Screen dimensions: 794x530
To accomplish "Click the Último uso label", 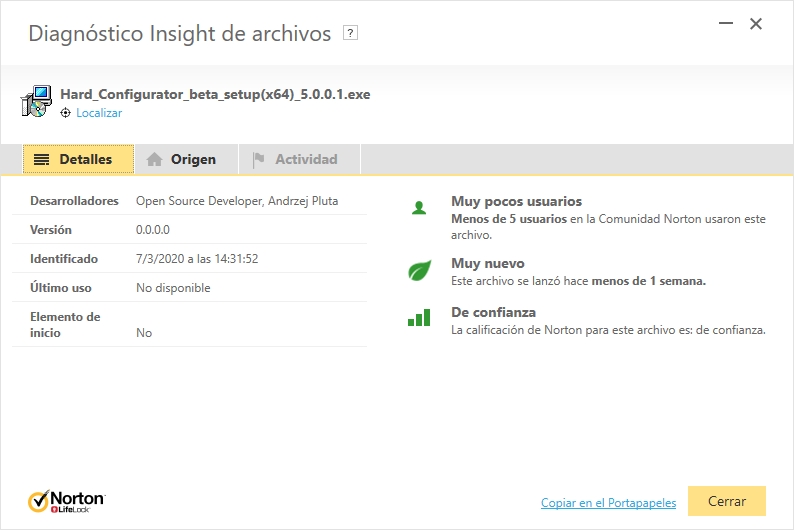I will point(61,288).
